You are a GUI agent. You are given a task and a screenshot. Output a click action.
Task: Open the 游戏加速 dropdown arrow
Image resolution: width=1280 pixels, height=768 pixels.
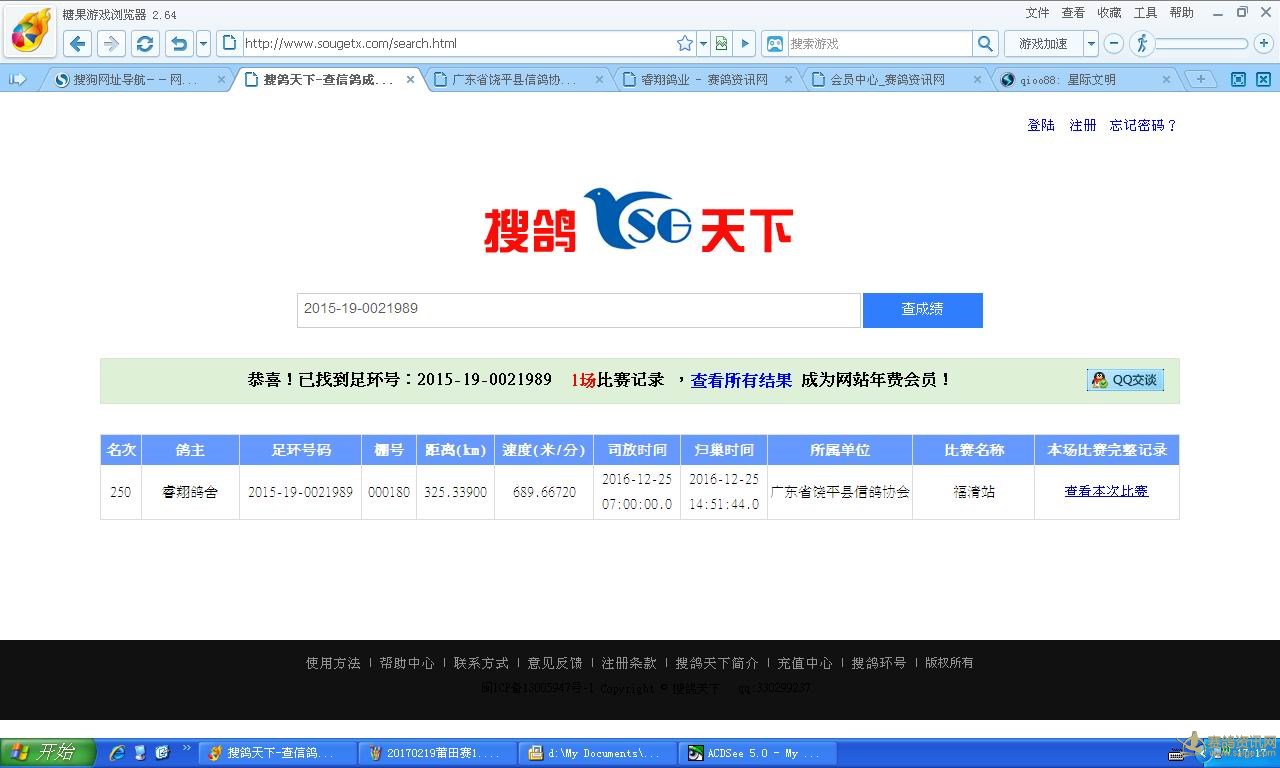(x=1091, y=43)
